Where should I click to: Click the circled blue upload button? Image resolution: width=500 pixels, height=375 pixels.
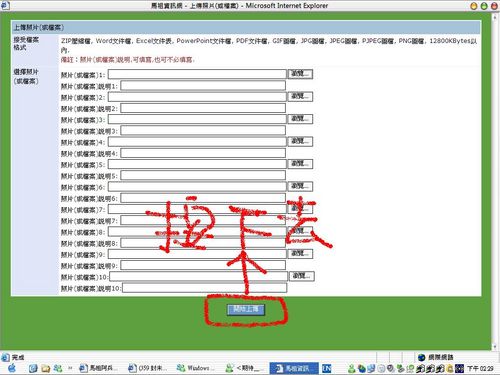246,309
